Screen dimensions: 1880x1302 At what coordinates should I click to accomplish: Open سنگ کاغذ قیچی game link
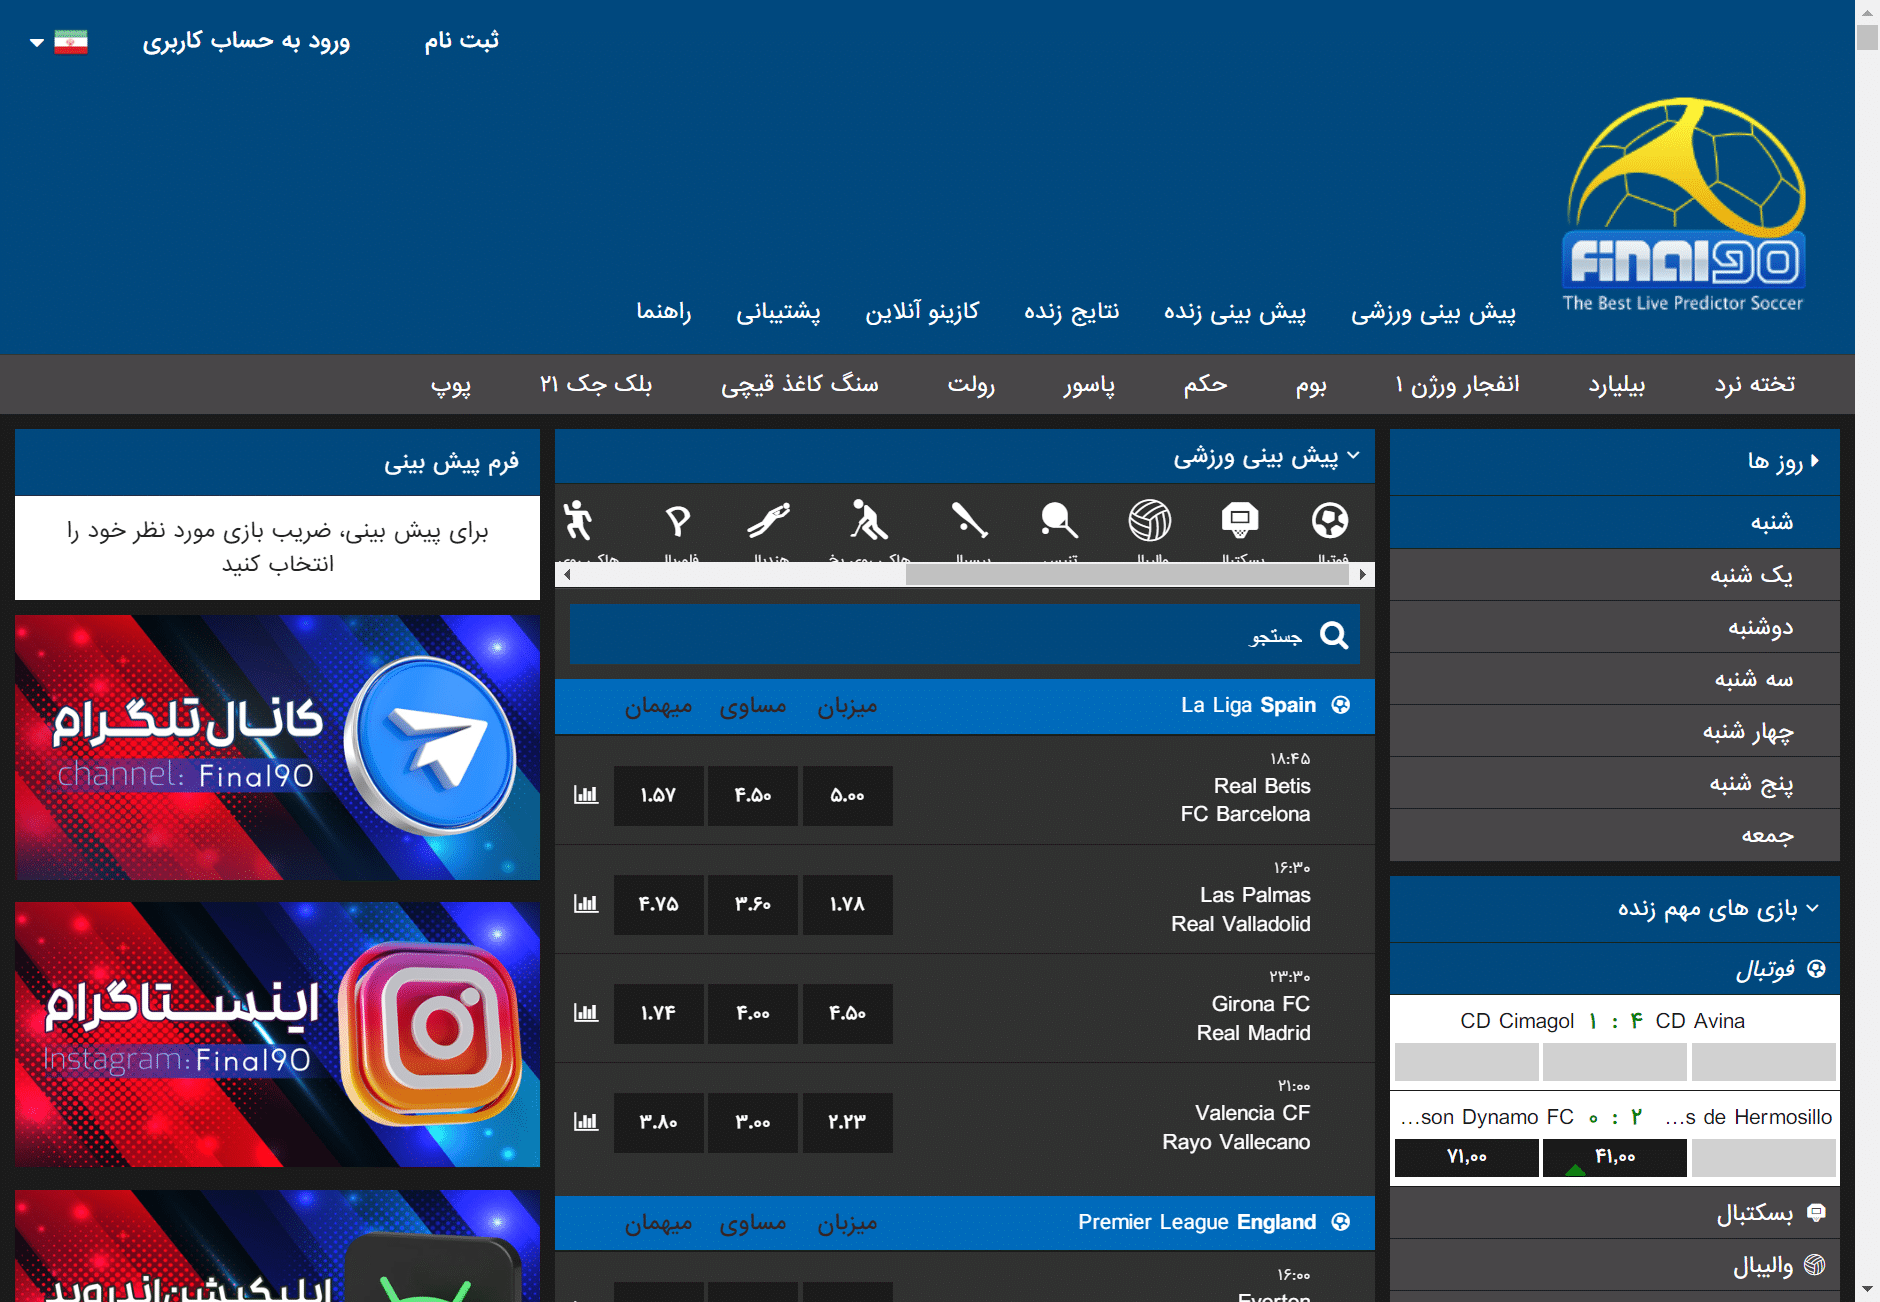coord(800,384)
